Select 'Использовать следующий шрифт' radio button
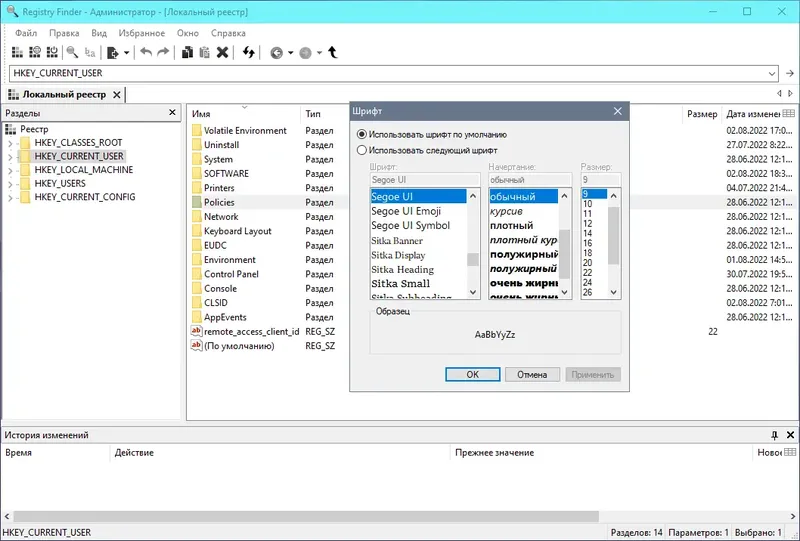 click(362, 151)
